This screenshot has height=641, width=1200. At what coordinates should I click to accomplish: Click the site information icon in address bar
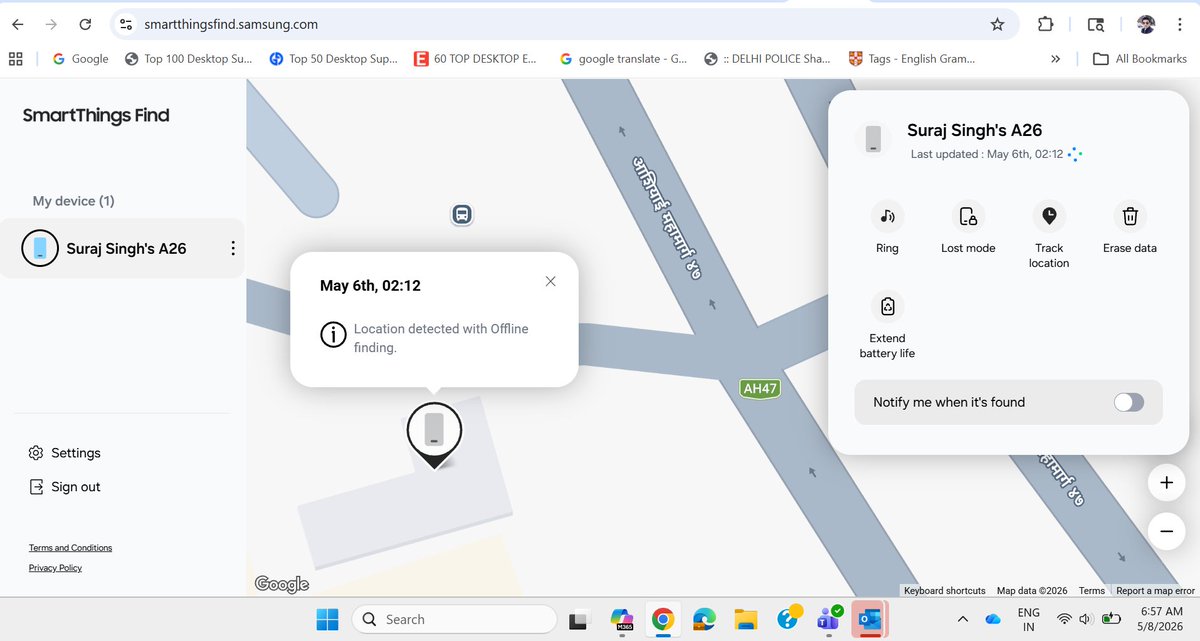point(124,24)
